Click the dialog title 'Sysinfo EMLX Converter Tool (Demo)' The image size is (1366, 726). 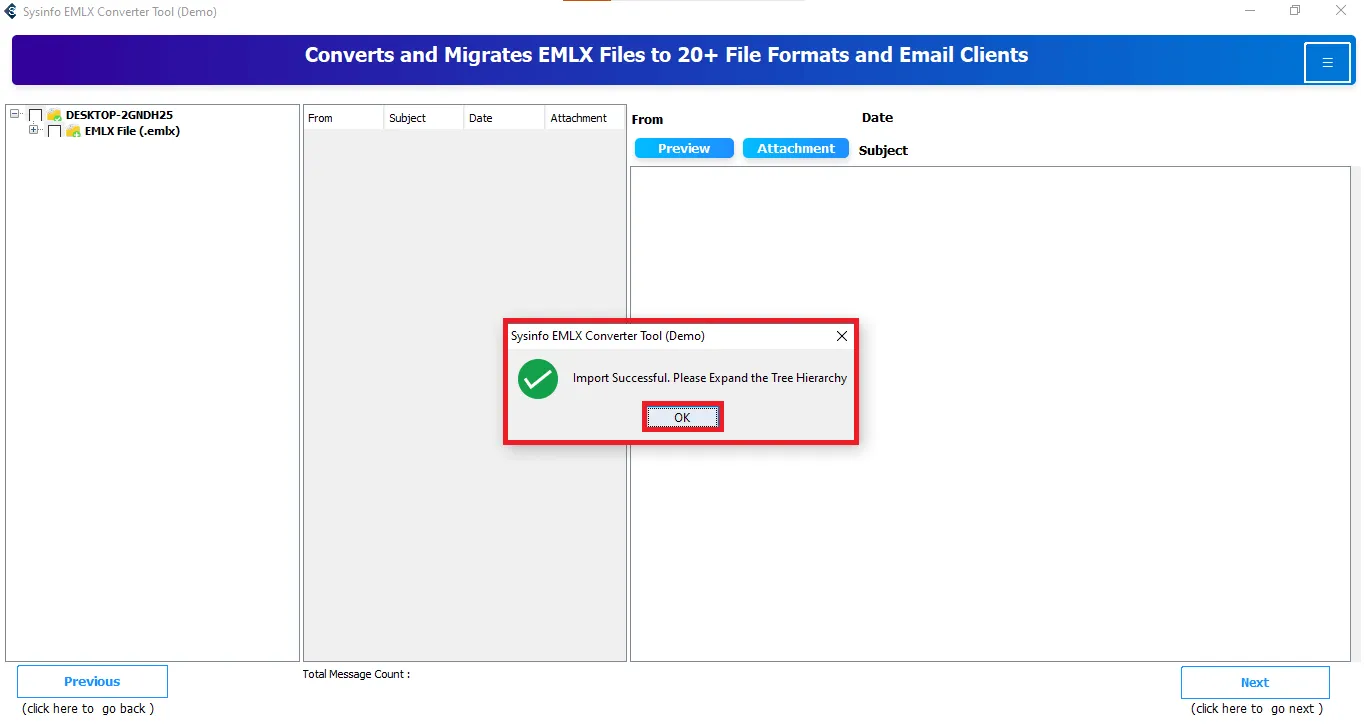pos(608,336)
